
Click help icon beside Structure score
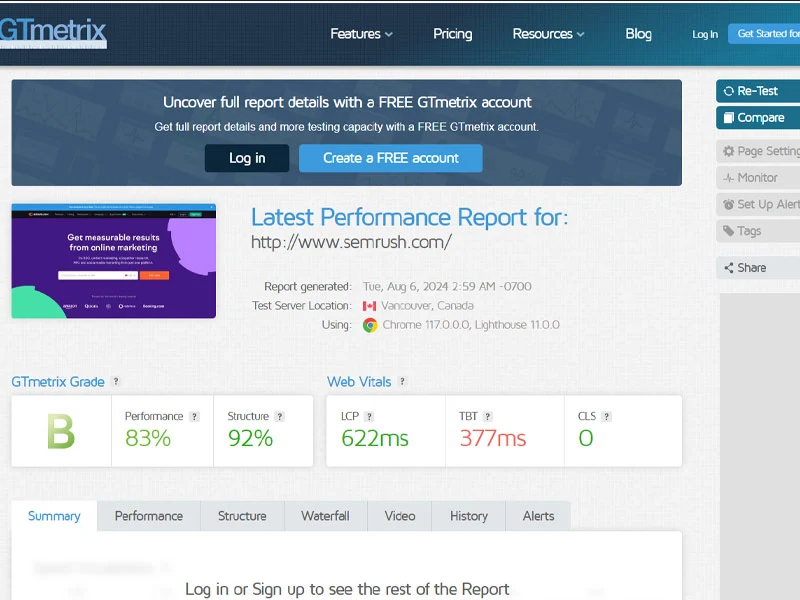[x=280, y=416]
